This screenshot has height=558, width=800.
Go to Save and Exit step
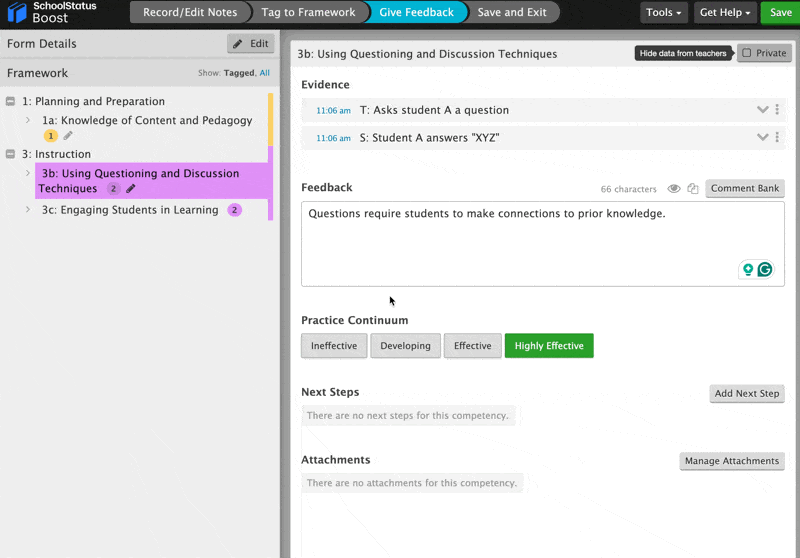512,12
